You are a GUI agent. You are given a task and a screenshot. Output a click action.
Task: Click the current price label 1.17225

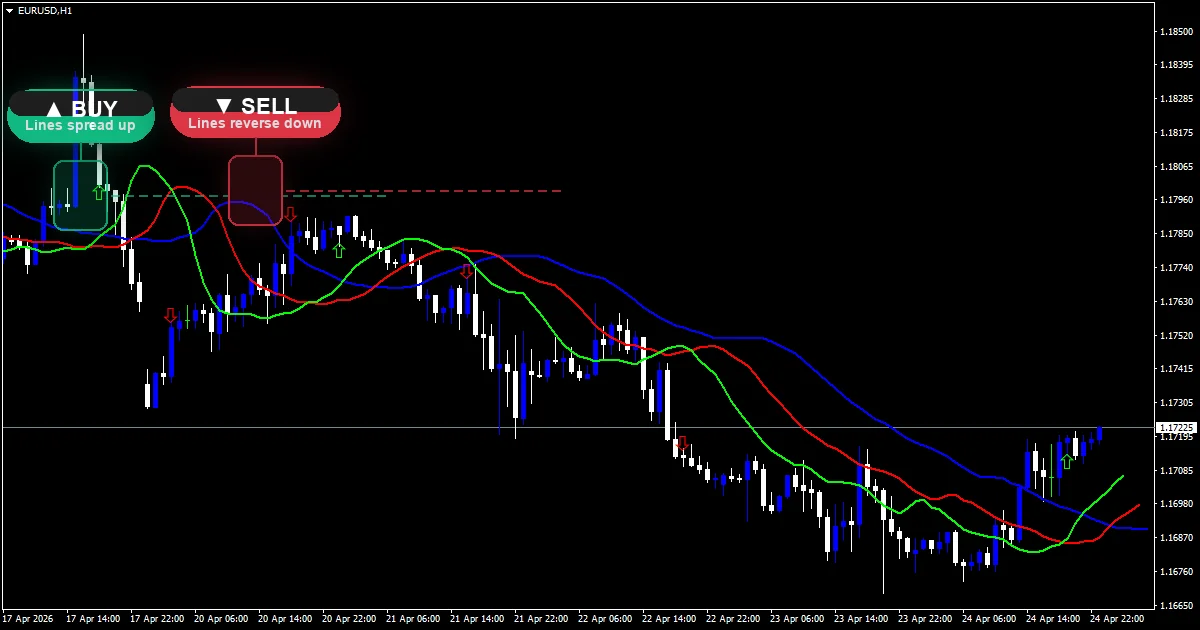click(x=1176, y=427)
